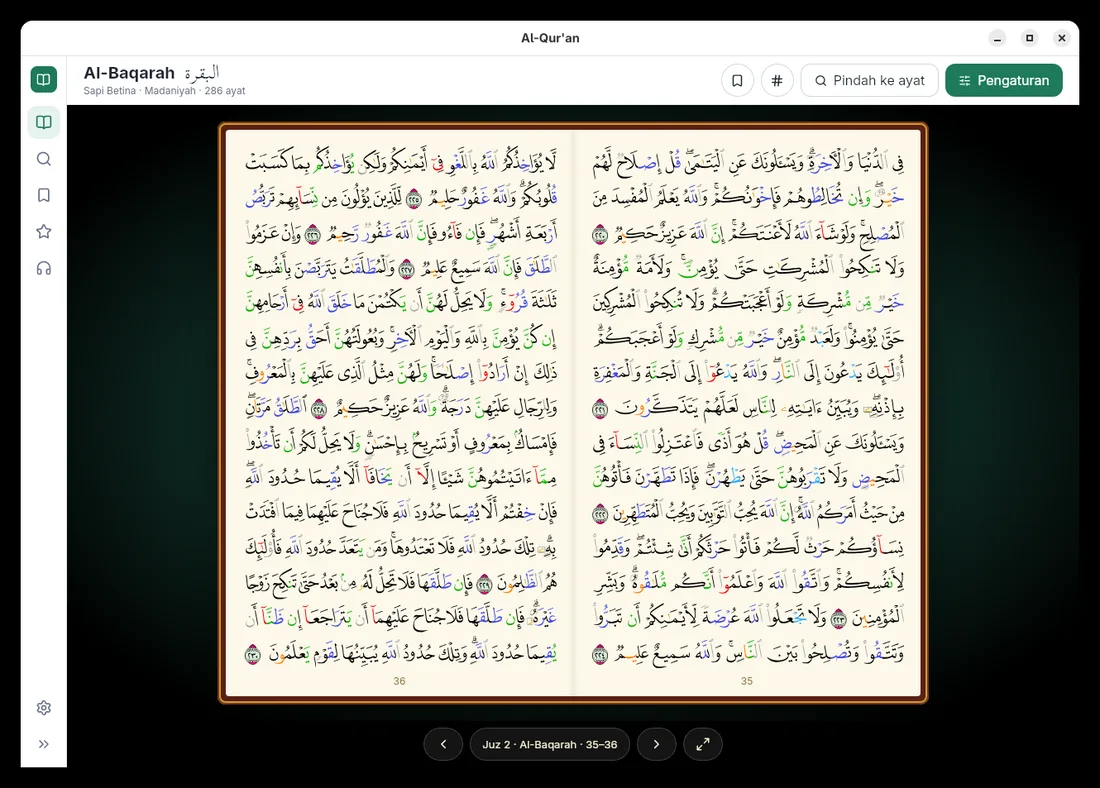Click ayah marker 224 at end of page 35
This screenshot has width=1100, height=788.
click(600, 654)
